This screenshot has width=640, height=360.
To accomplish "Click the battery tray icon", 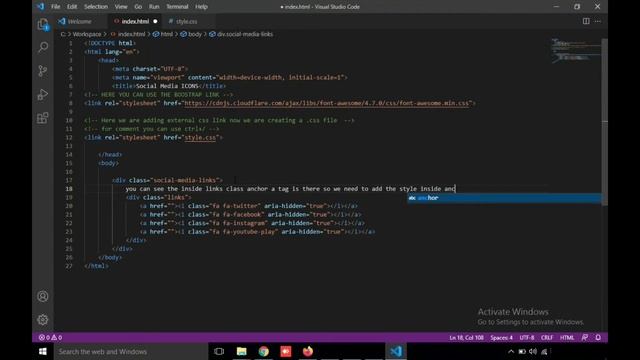I will point(522,351).
